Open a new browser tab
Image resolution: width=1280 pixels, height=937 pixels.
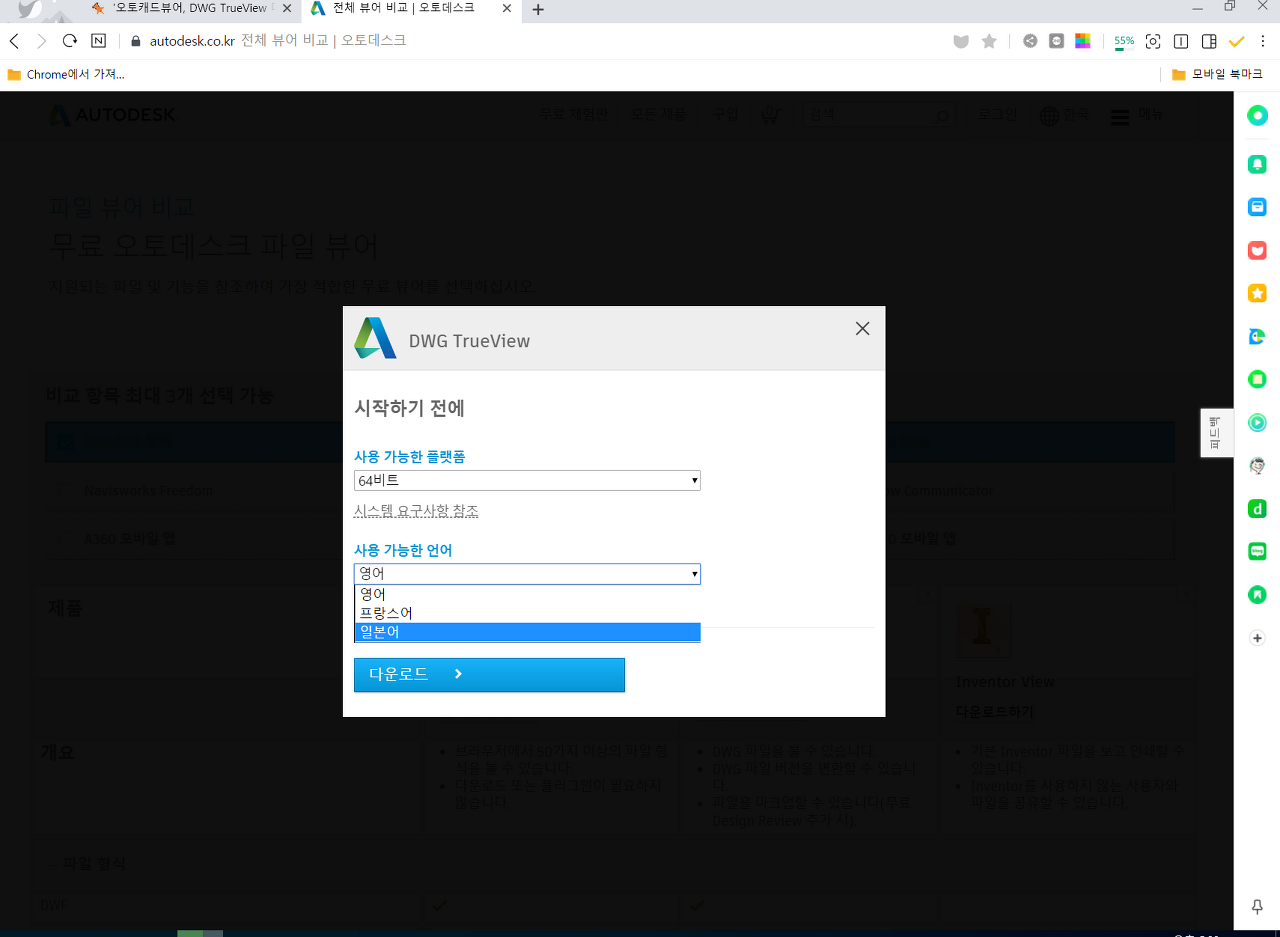[538, 10]
